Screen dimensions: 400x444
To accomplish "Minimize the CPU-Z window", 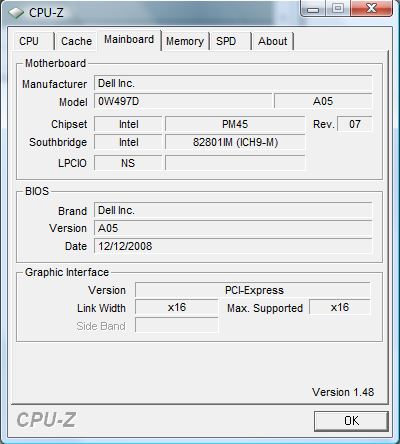I will (313, 9).
